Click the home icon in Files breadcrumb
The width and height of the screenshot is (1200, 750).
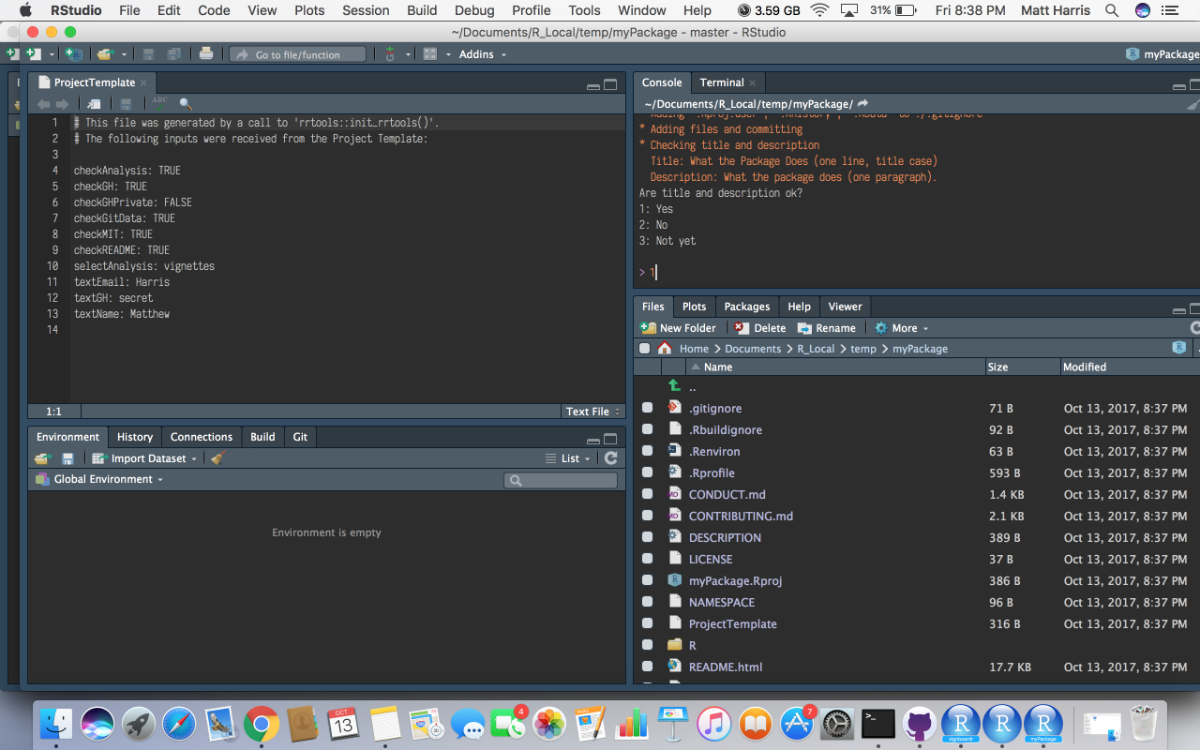click(x=664, y=348)
